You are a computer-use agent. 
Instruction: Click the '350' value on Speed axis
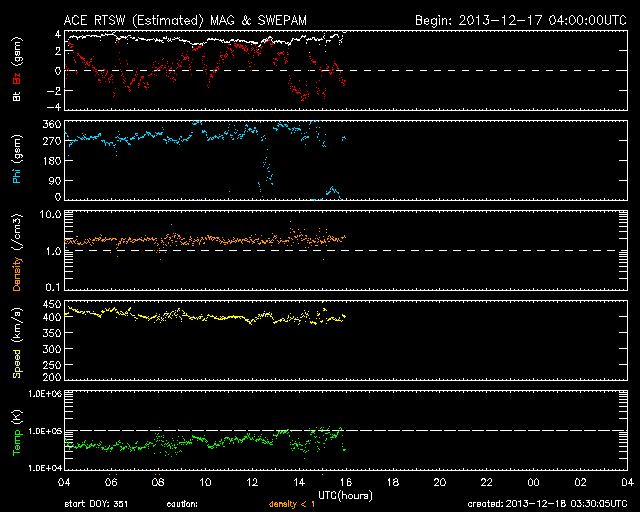(x=52, y=333)
